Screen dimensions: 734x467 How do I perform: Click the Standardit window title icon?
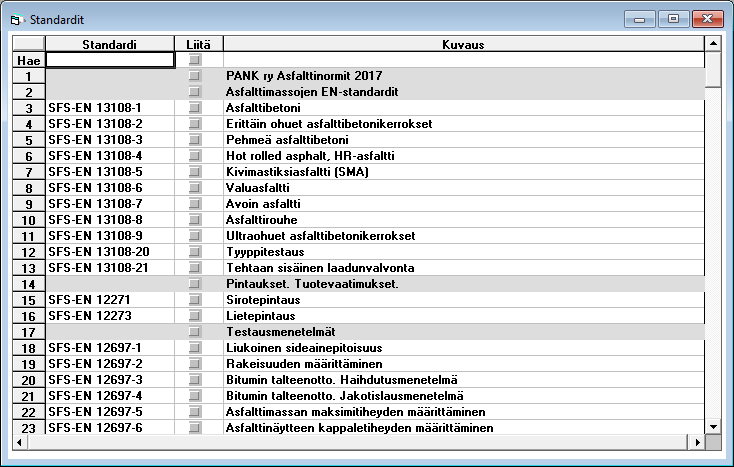pos(17,20)
